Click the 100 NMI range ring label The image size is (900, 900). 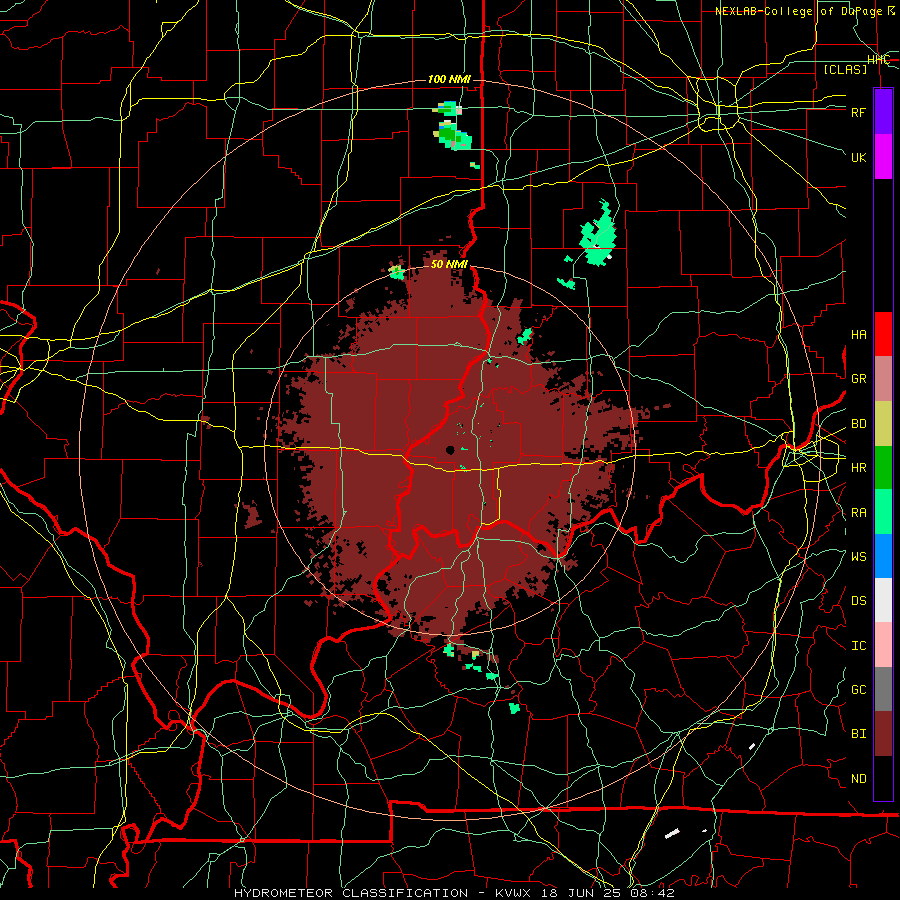[x=449, y=79]
